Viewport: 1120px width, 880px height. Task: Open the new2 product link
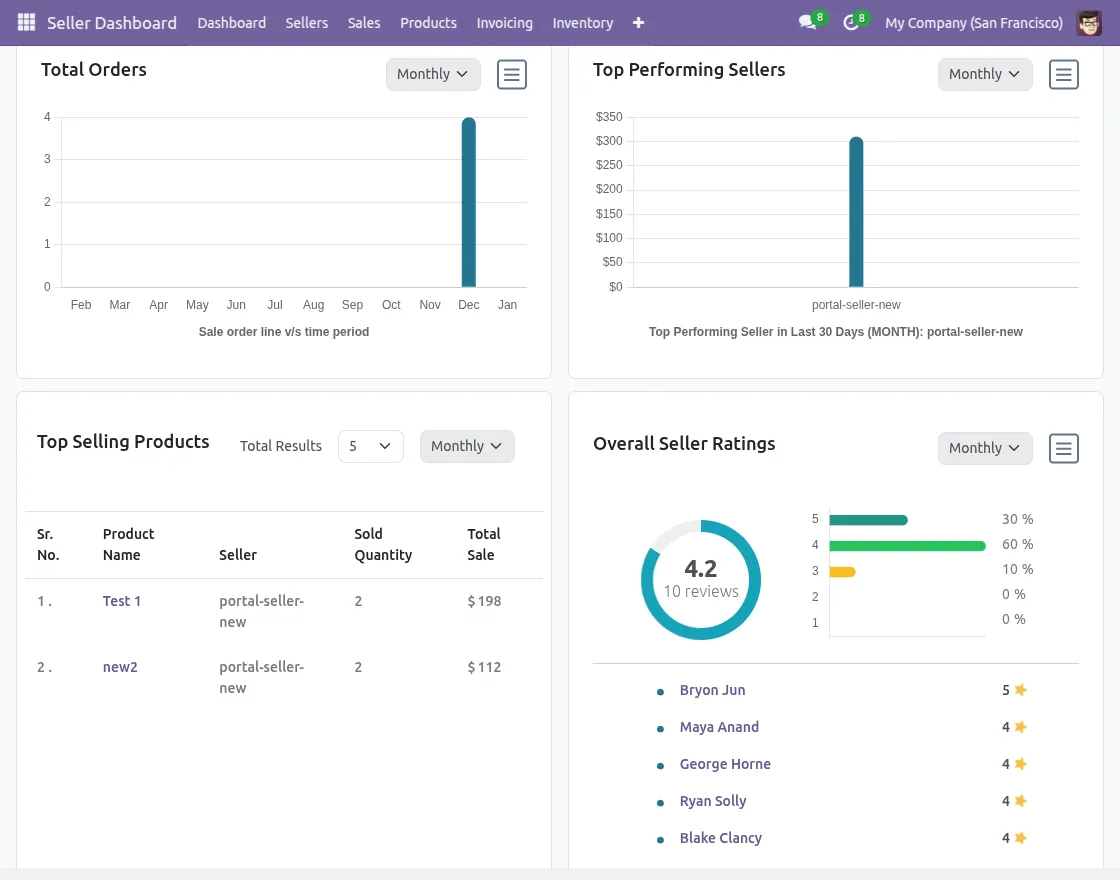pos(120,667)
